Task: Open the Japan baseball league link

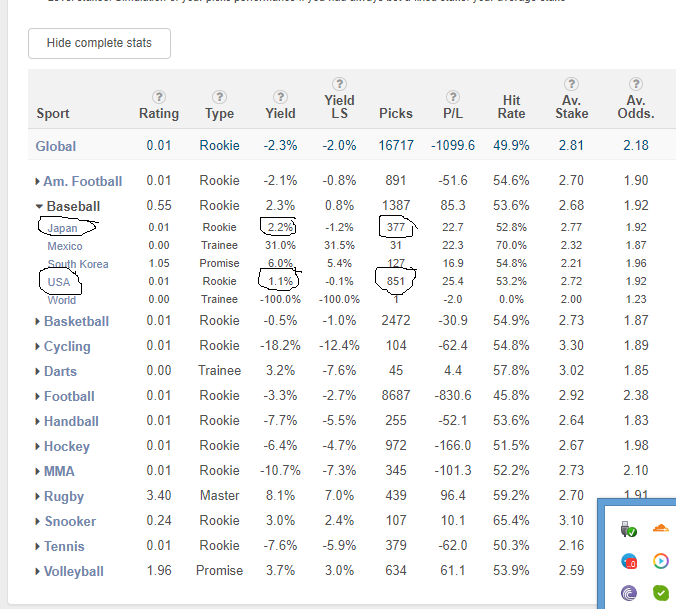Action: tap(62, 228)
